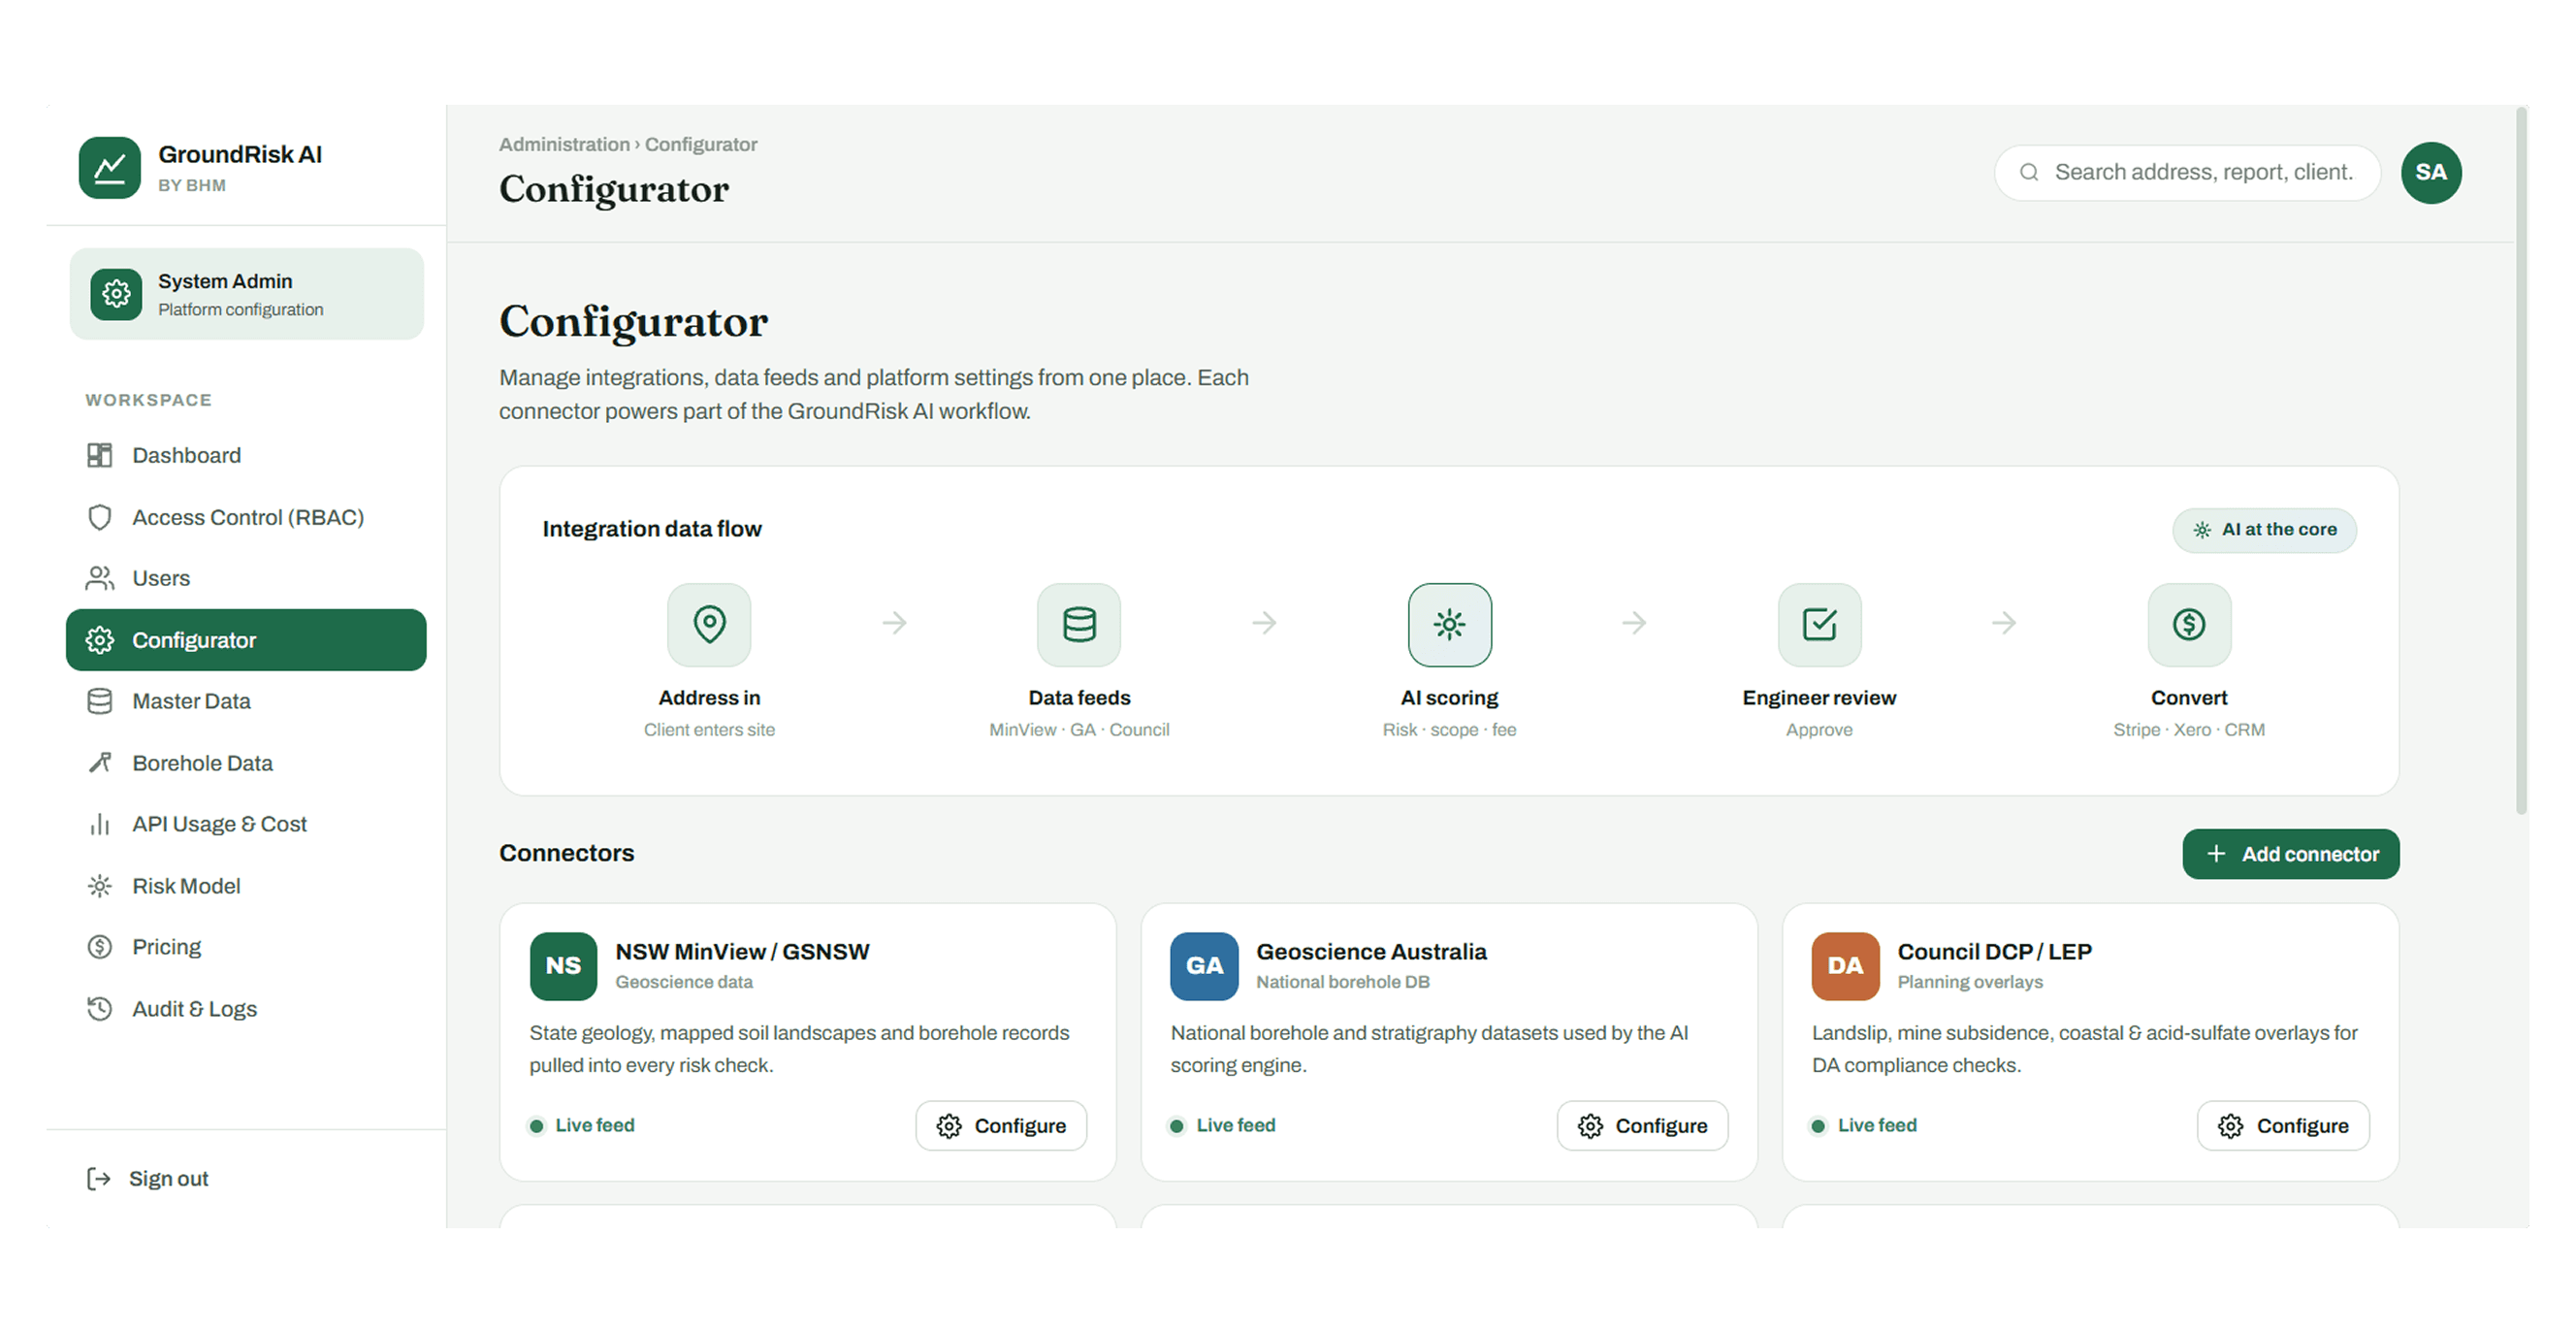This screenshot has height=1333, width=2576.
Task: Click Live feed status on Council DCP / LEP
Action: tap(1864, 1126)
